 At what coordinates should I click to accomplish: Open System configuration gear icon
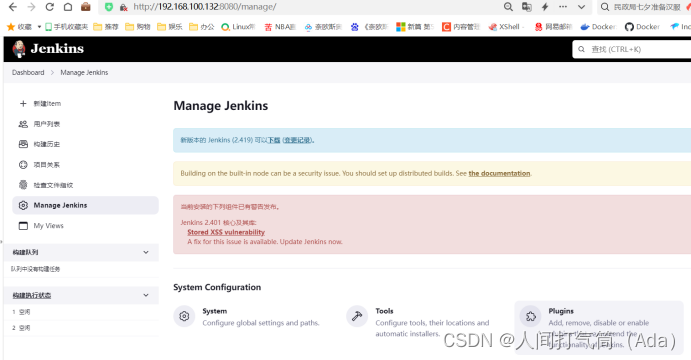tap(184, 316)
